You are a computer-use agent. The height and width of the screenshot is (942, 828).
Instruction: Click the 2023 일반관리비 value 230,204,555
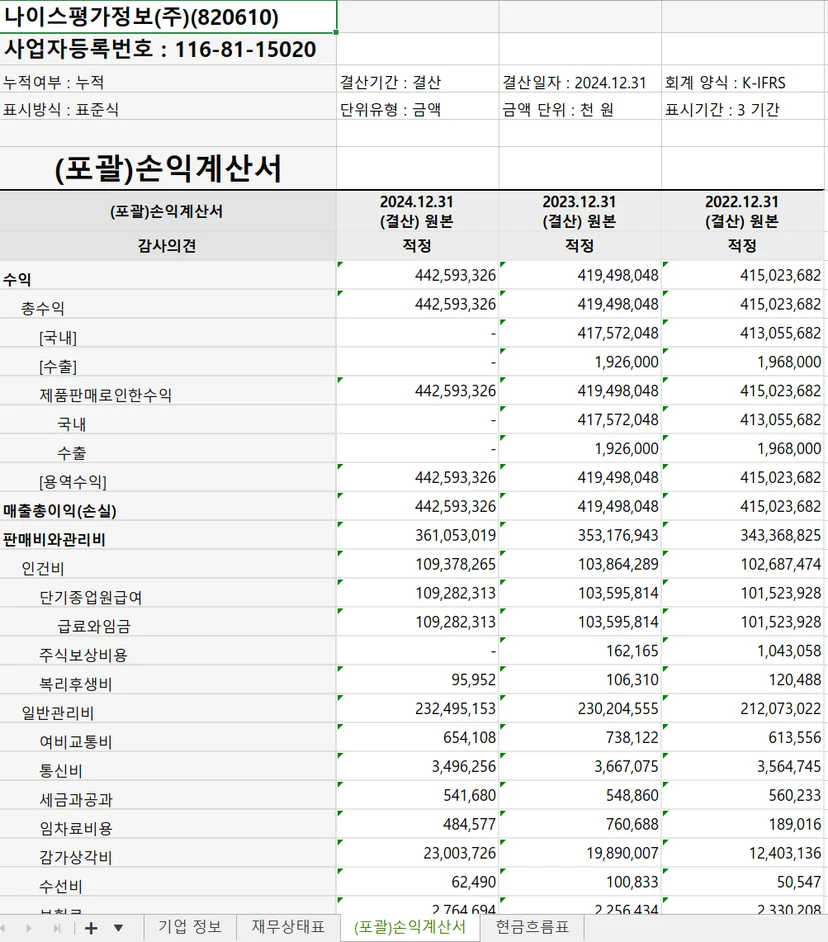580,709
